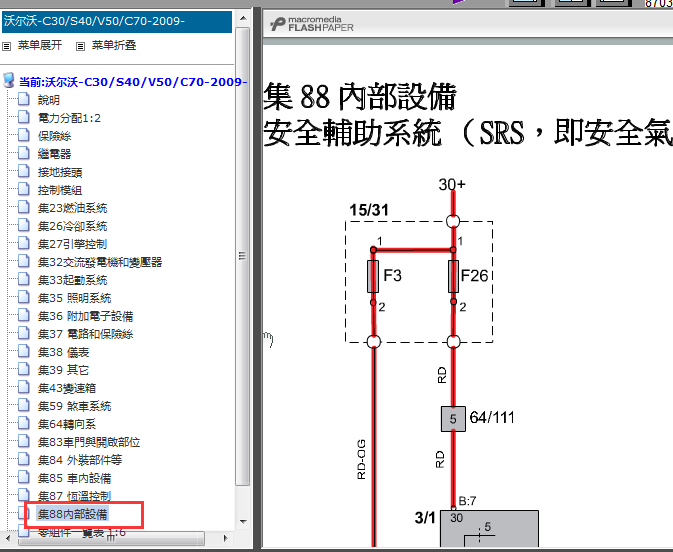This screenshot has width=673, height=552.
Task: Click the page icon beside 集64轉向系
Action: 24,424
